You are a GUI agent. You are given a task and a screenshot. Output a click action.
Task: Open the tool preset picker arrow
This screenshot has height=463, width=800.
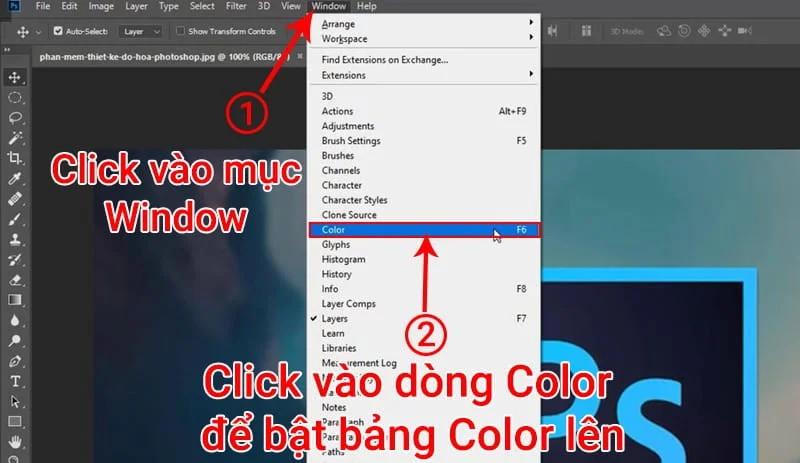click(38, 32)
